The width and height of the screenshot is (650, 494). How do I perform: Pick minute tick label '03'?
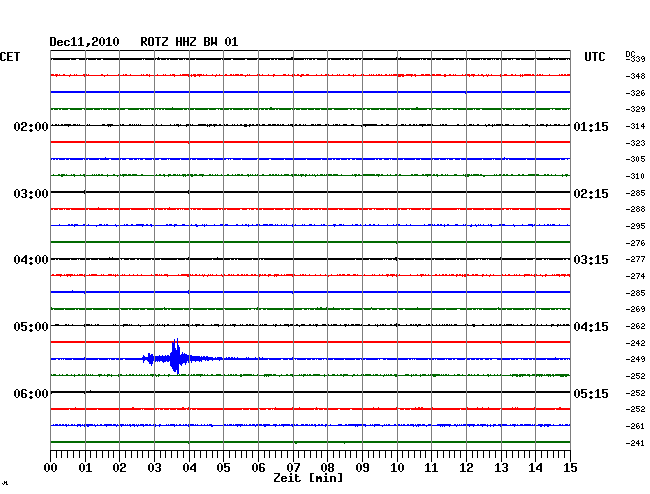tap(154, 468)
